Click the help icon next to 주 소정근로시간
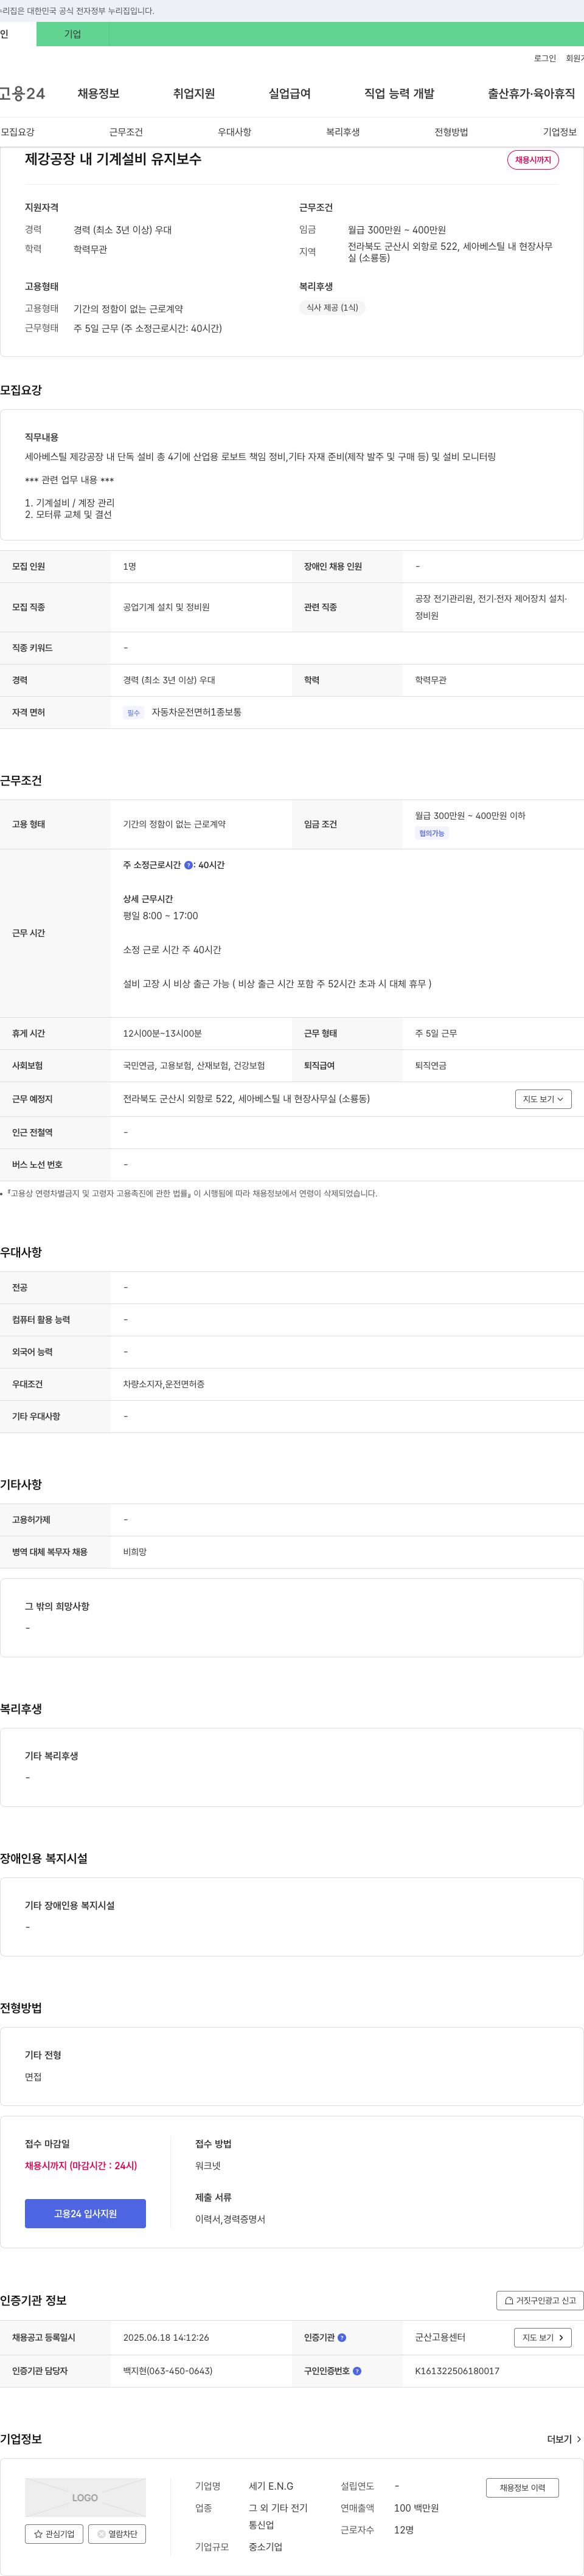Screen dimensions: 584x2576 (x=188, y=865)
